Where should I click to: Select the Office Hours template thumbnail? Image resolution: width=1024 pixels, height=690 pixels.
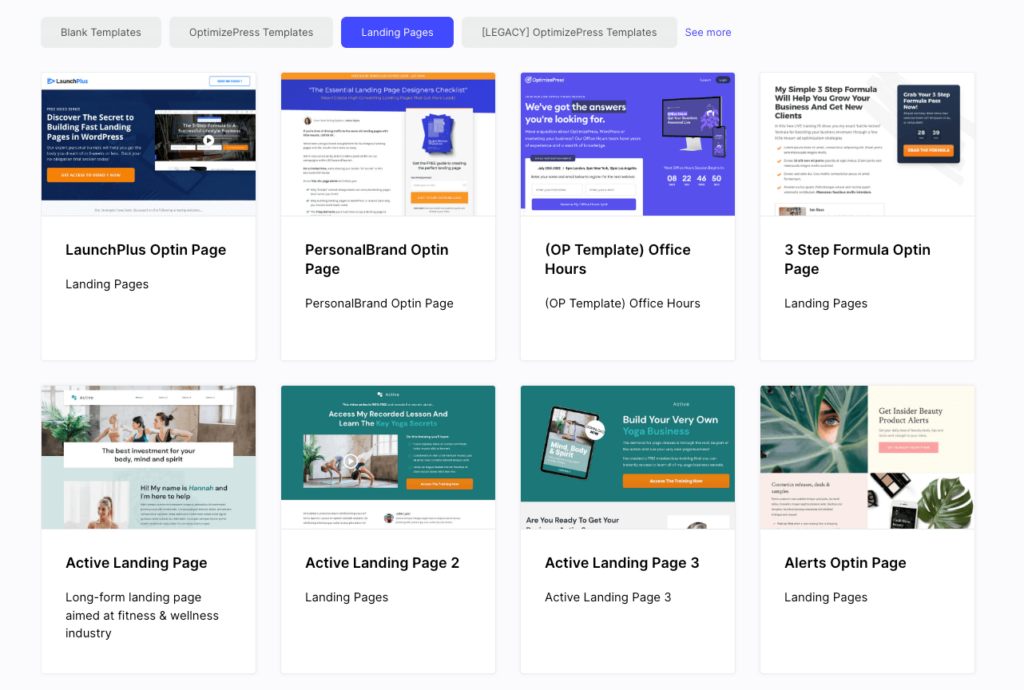(628, 144)
